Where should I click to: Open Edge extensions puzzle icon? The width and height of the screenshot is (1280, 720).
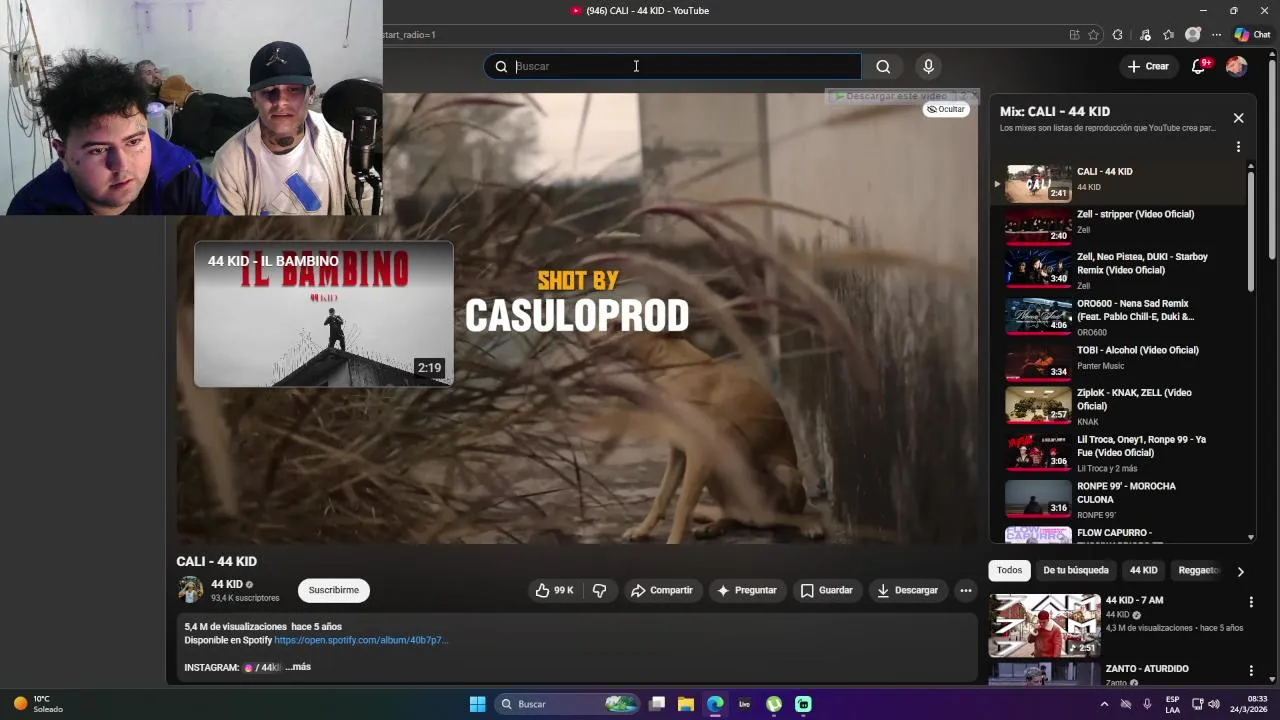(1118, 35)
